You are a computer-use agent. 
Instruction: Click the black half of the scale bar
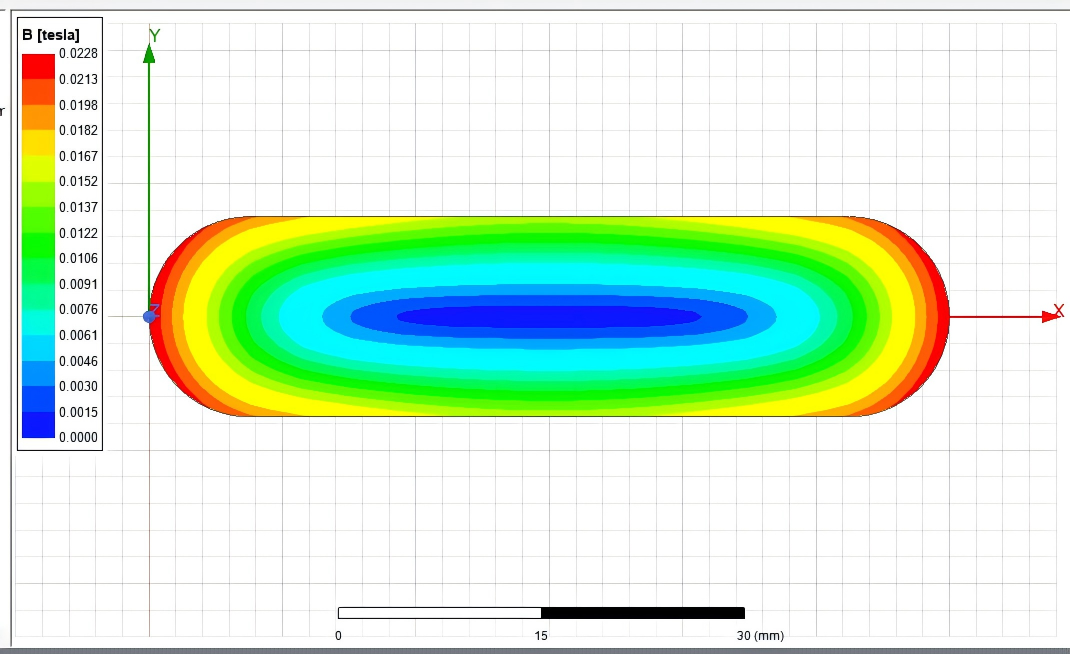click(x=643, y=613)
